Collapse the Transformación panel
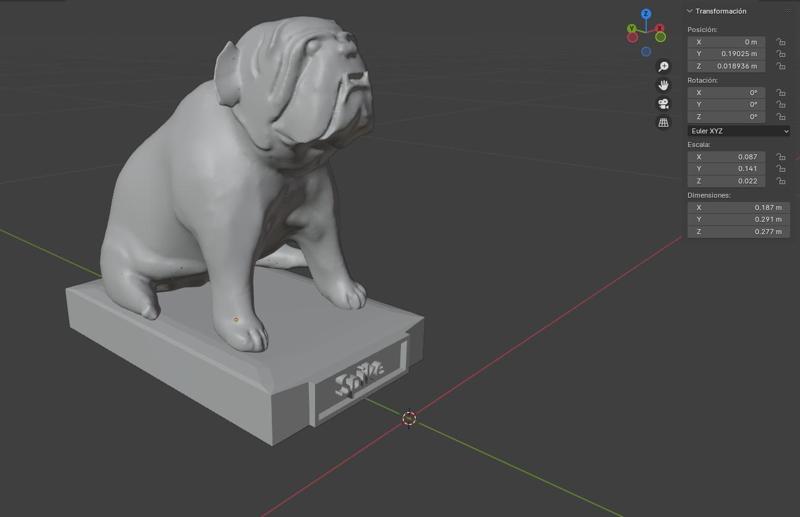This screenshot has height=517, width=800. coord(690,11)
